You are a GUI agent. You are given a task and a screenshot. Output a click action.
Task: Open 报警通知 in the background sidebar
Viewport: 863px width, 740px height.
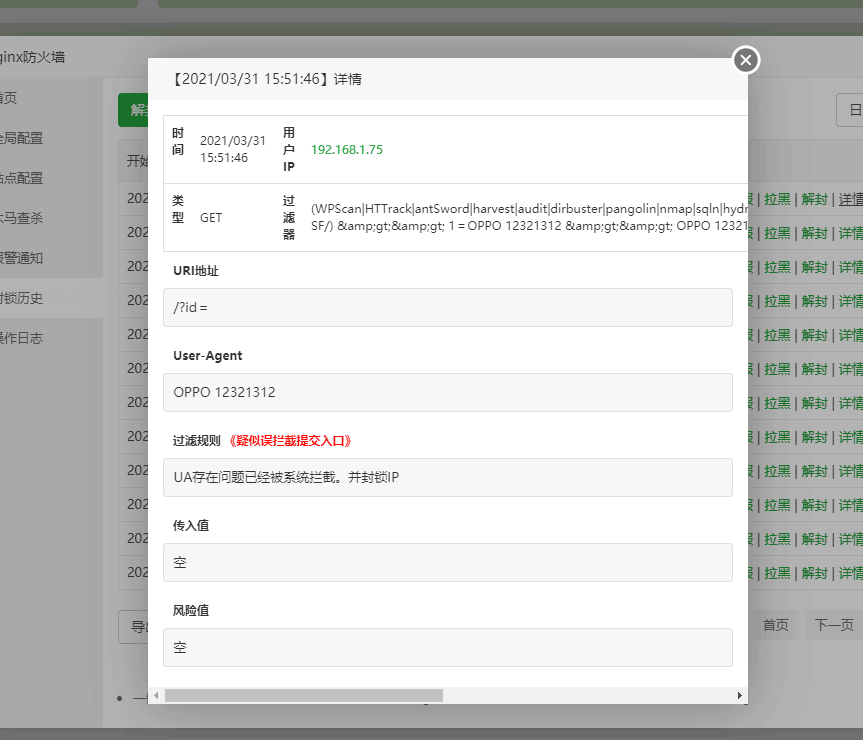[21, 258]
